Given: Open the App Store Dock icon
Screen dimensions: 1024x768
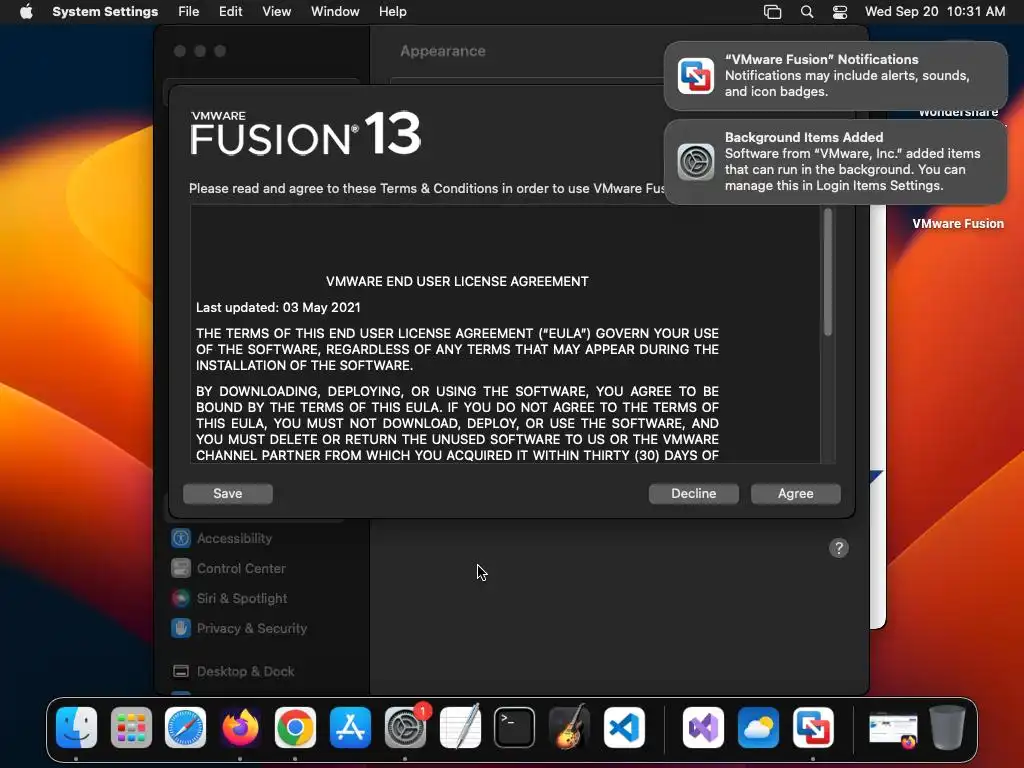Looking at the screenshot, I should click(350, 728).
